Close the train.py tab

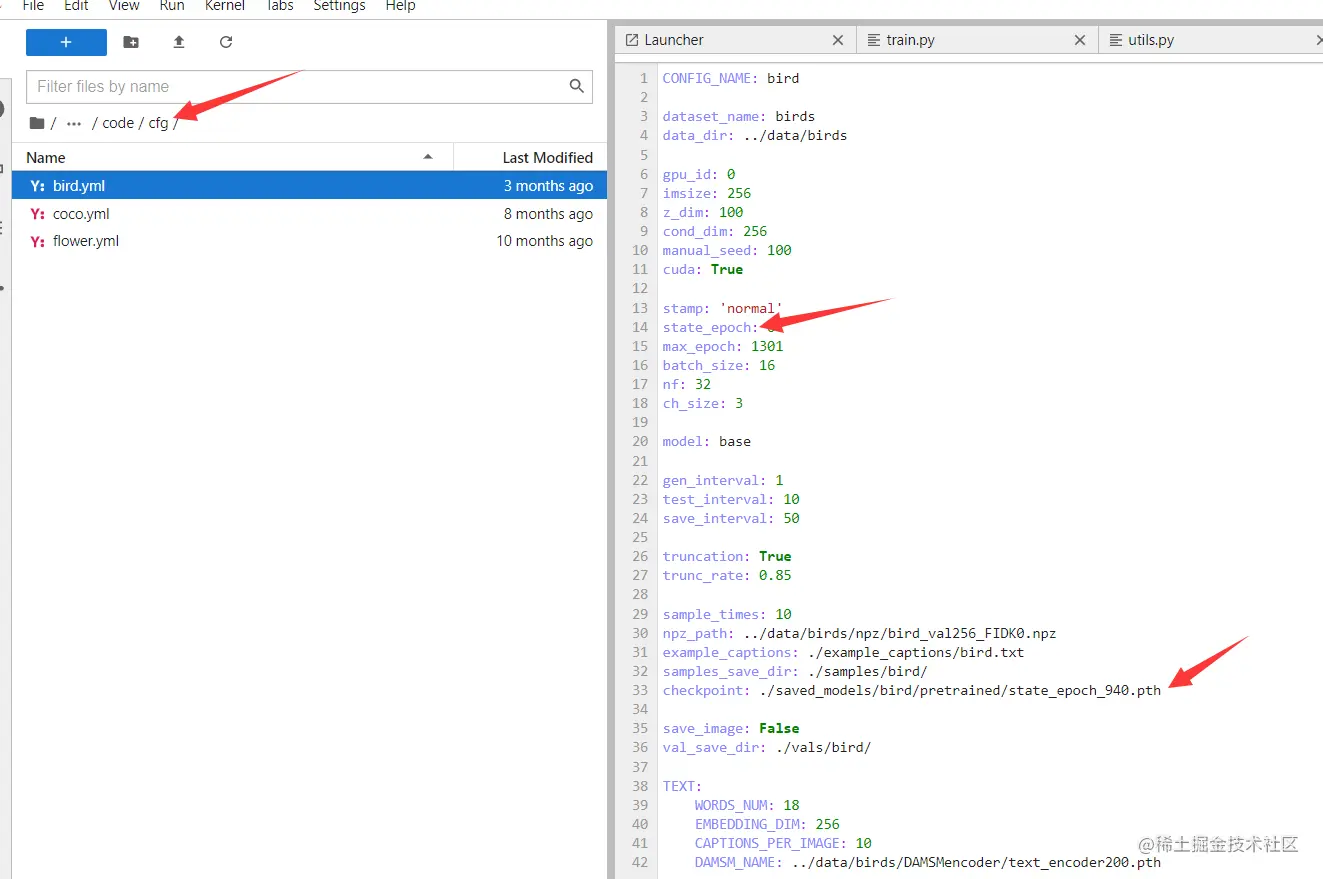1080,40
